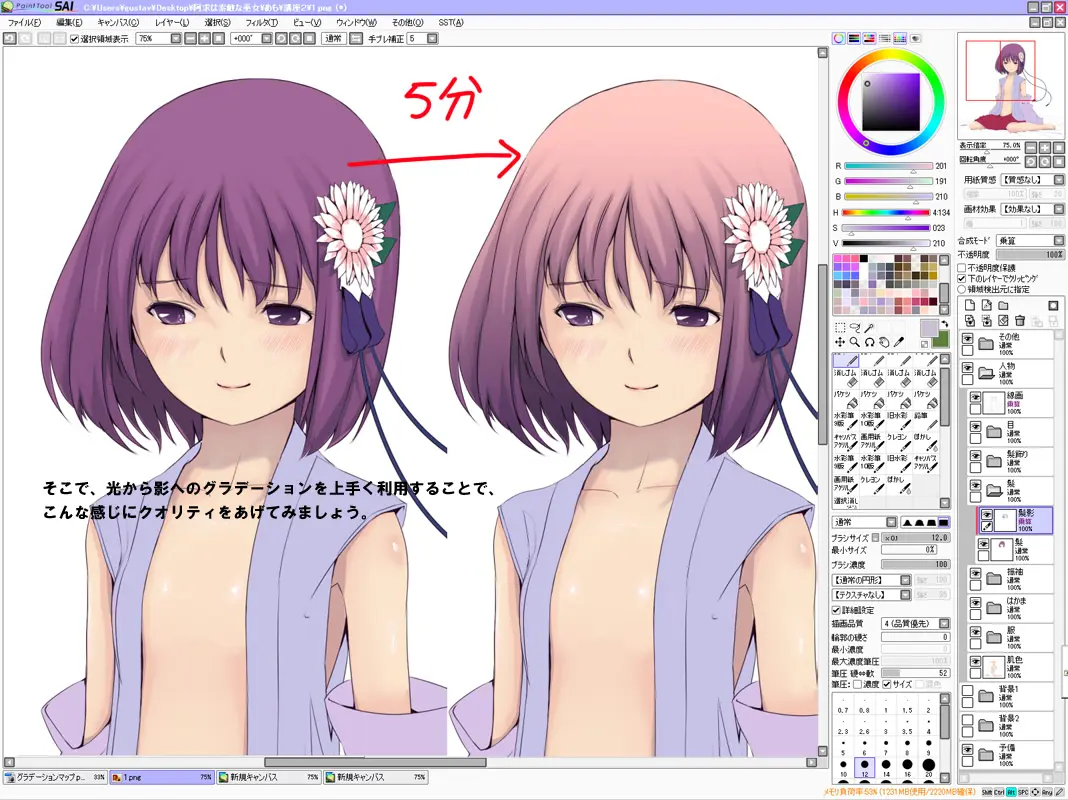The image size is (1068, 800).
Task: Open 描画品質 quality dropdown
Action: 944,624
